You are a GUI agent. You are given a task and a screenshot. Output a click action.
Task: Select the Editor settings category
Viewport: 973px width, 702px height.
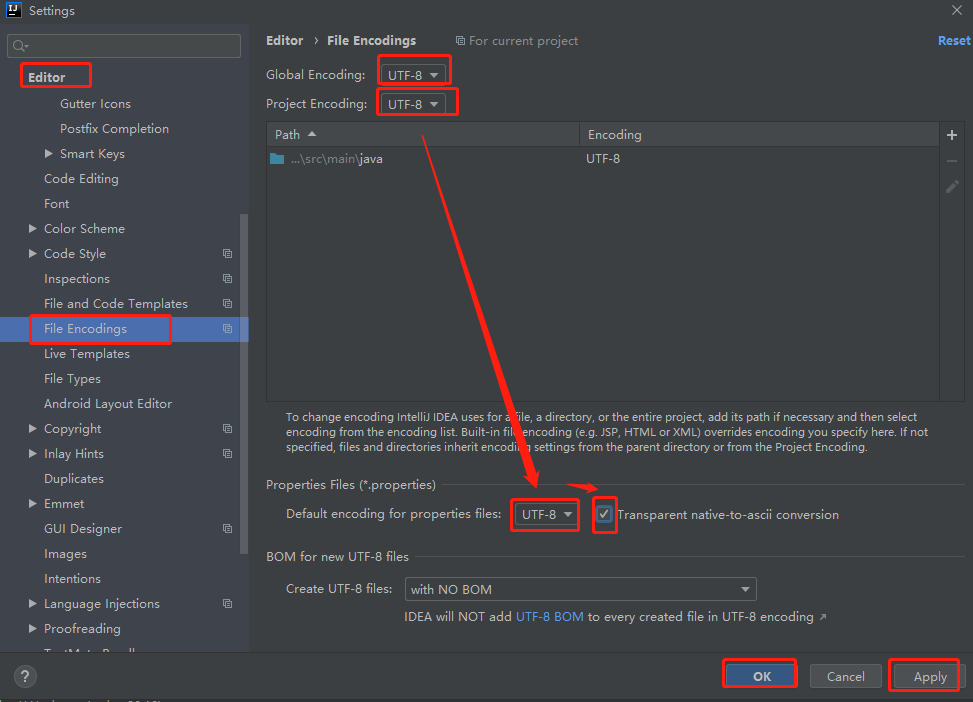pyautogui.click(x=47, y=77)
